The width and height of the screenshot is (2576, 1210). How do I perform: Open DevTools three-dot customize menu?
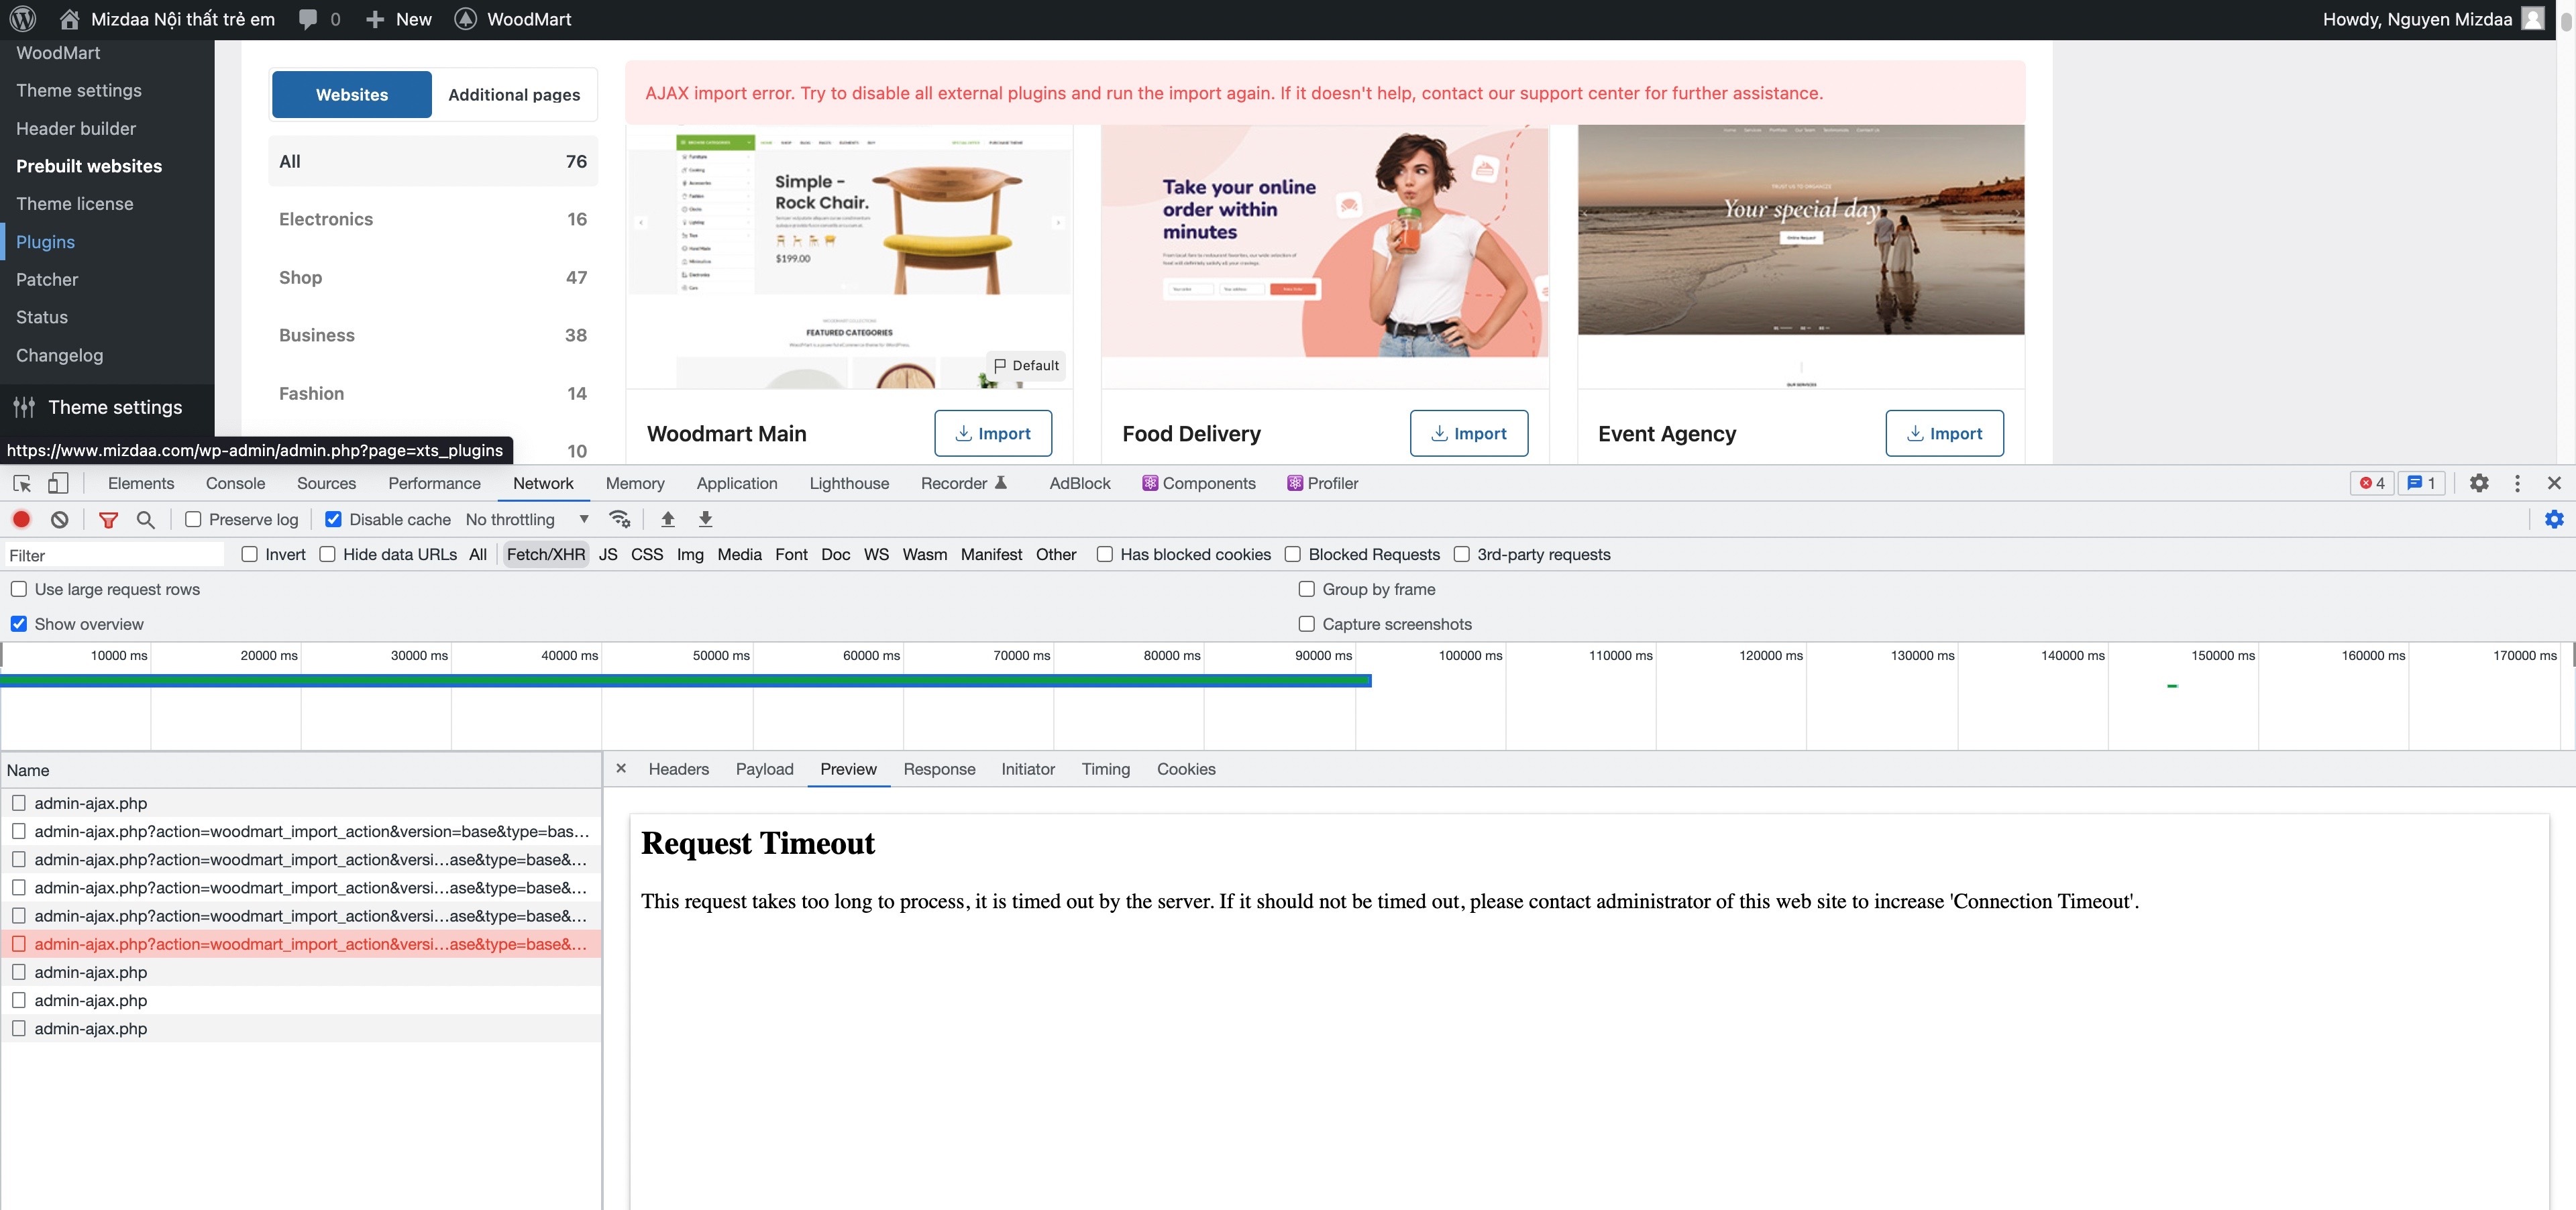click(x=2517, y=483)
